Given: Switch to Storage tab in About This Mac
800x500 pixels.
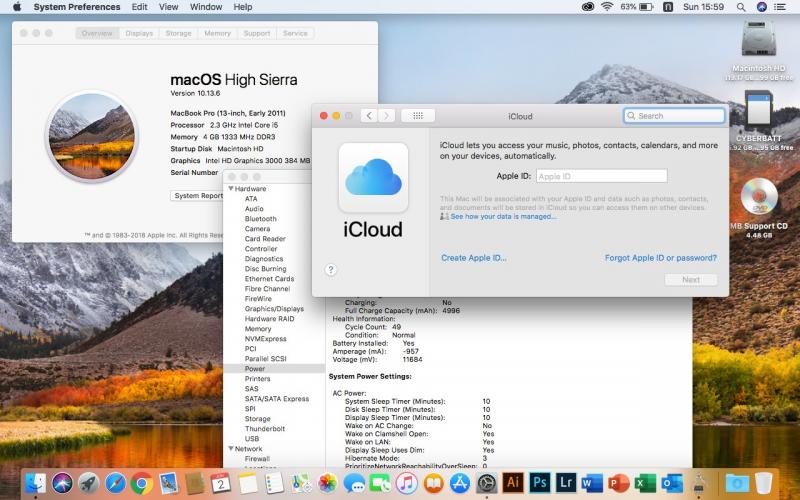Looking at the screenshot, I should (179, 33).
